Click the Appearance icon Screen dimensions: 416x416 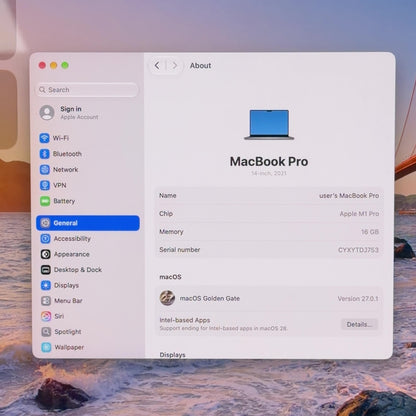point(46,254)
